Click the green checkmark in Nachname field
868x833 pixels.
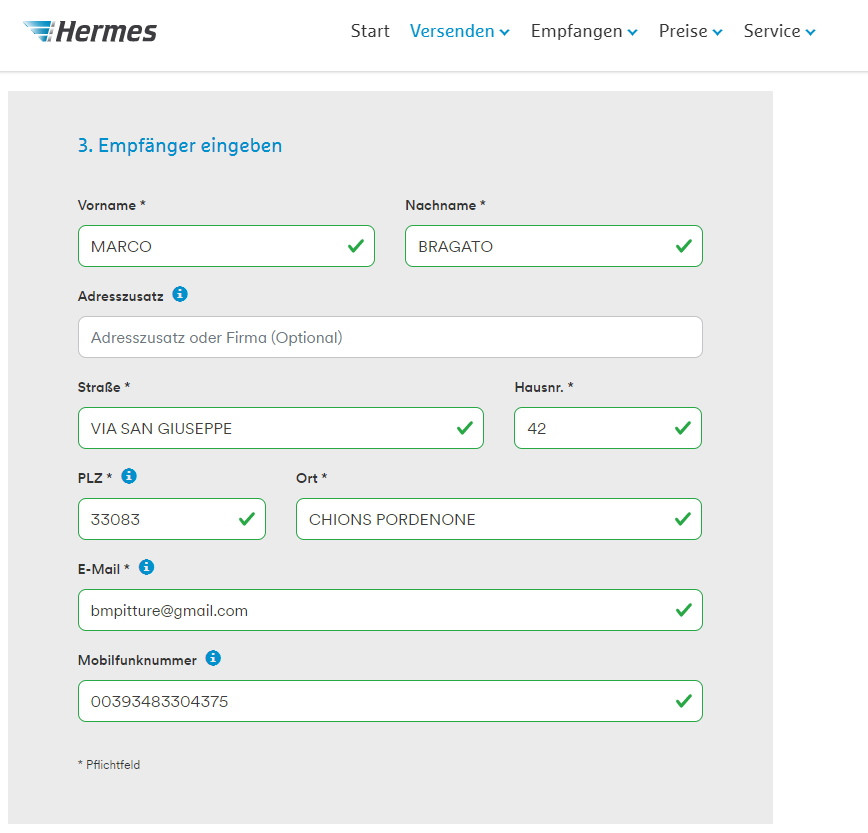click(684, 246)
